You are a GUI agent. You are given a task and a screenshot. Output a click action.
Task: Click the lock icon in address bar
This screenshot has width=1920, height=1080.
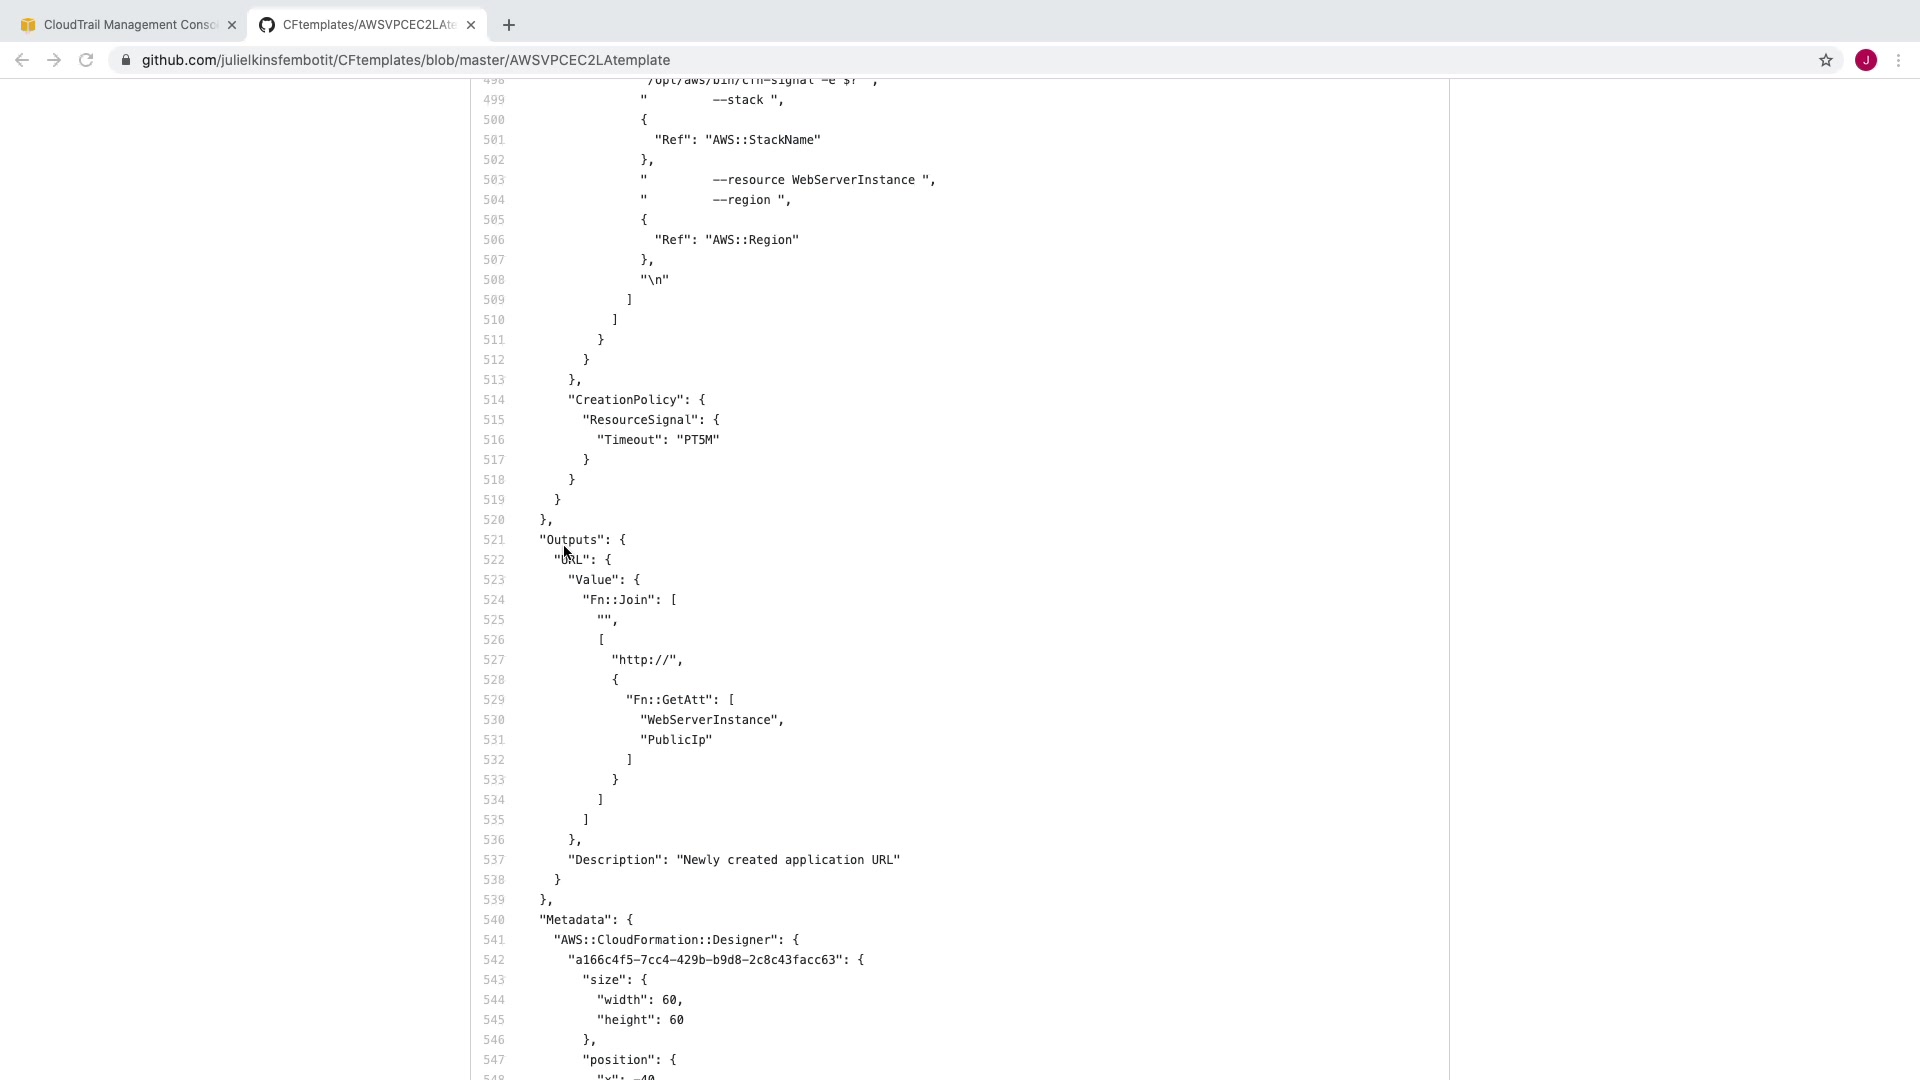(x=126, y=60)
